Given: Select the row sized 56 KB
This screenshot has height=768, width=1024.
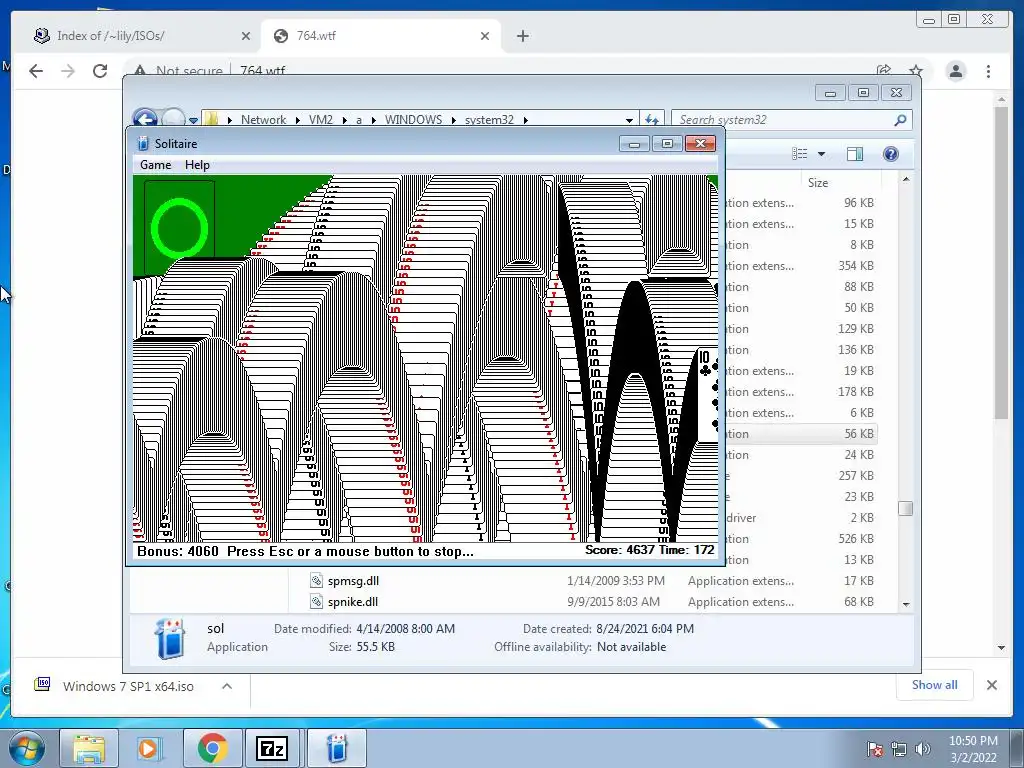Looking at the screenshot, I should (x=801, y=434).
